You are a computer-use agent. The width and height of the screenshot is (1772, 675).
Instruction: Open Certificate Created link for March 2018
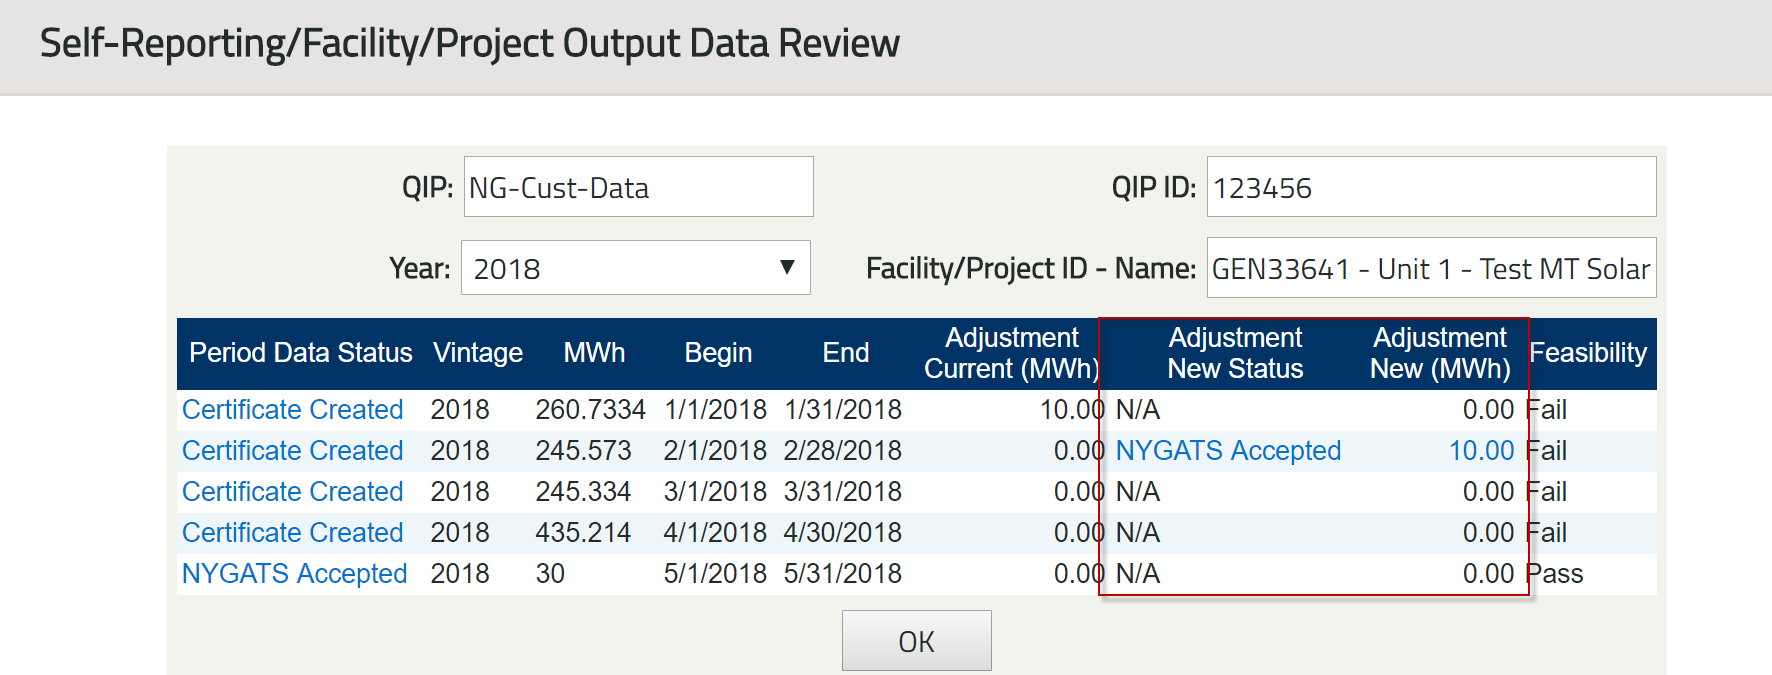[292, 492]
